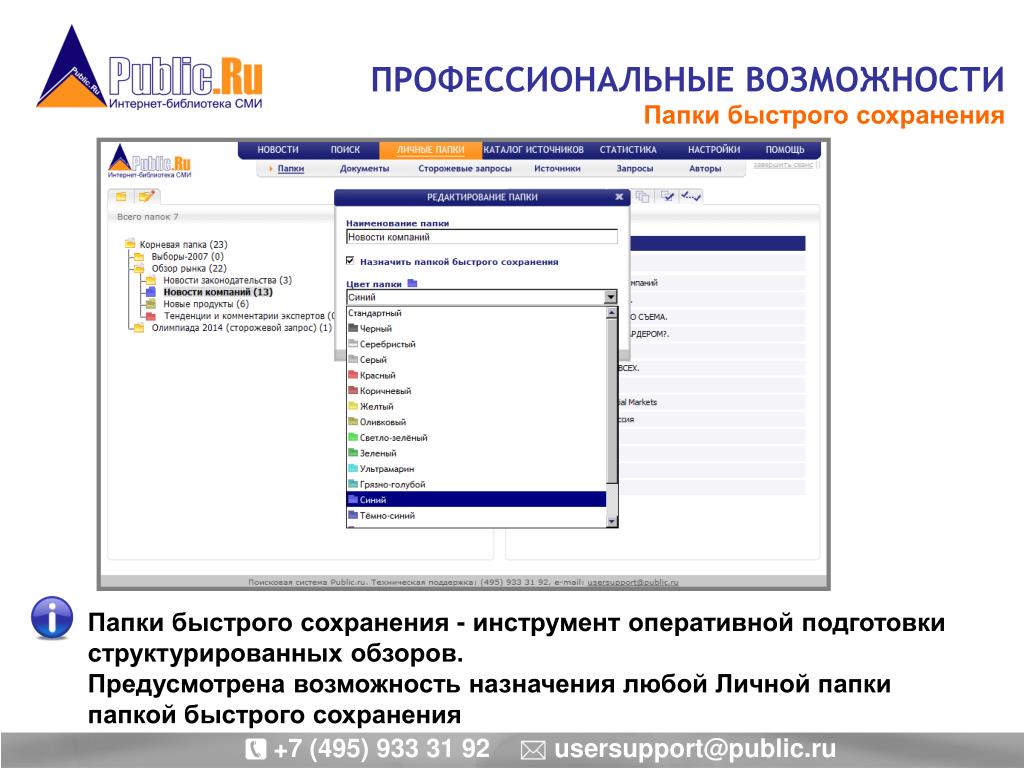The width and height of the screenshot is (1024, 768).
Task: Open the ЛИЧНЫЕ ПАПКИ menu
Action: (430, 150)
